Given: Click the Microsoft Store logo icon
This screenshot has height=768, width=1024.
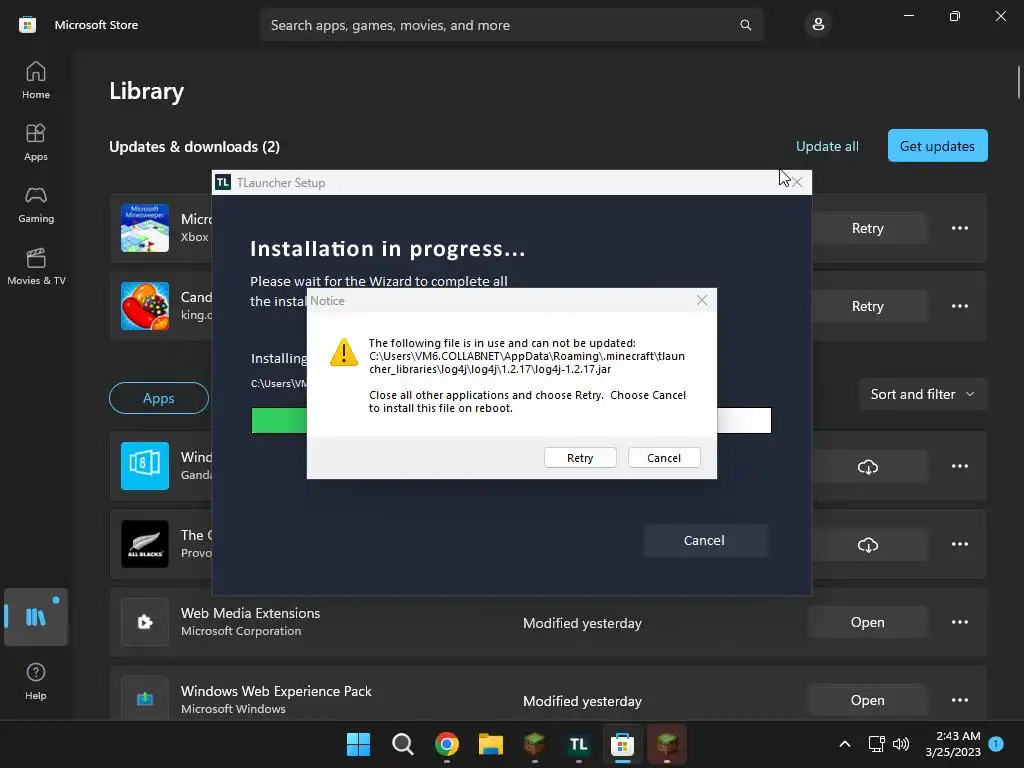Looking at the screenshot, I should point(27,25).
